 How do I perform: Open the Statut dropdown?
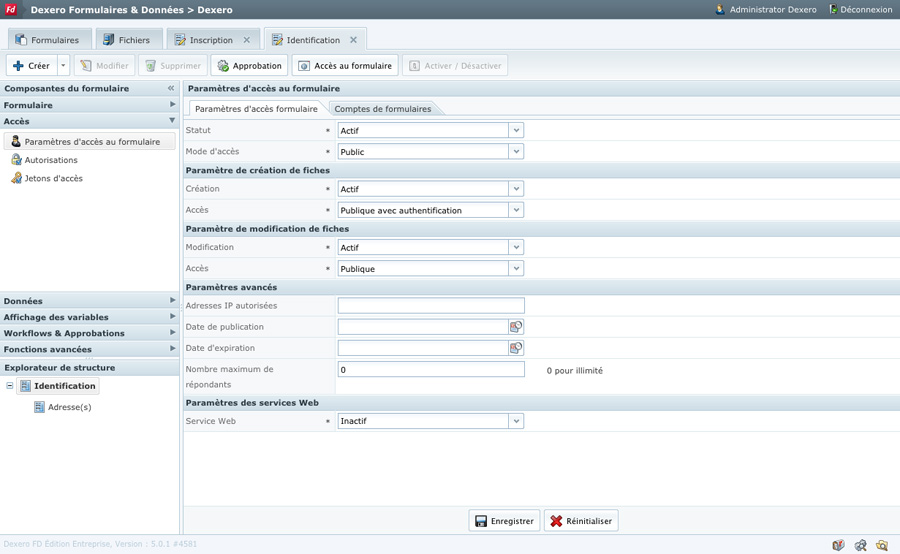tap(516, 130)
